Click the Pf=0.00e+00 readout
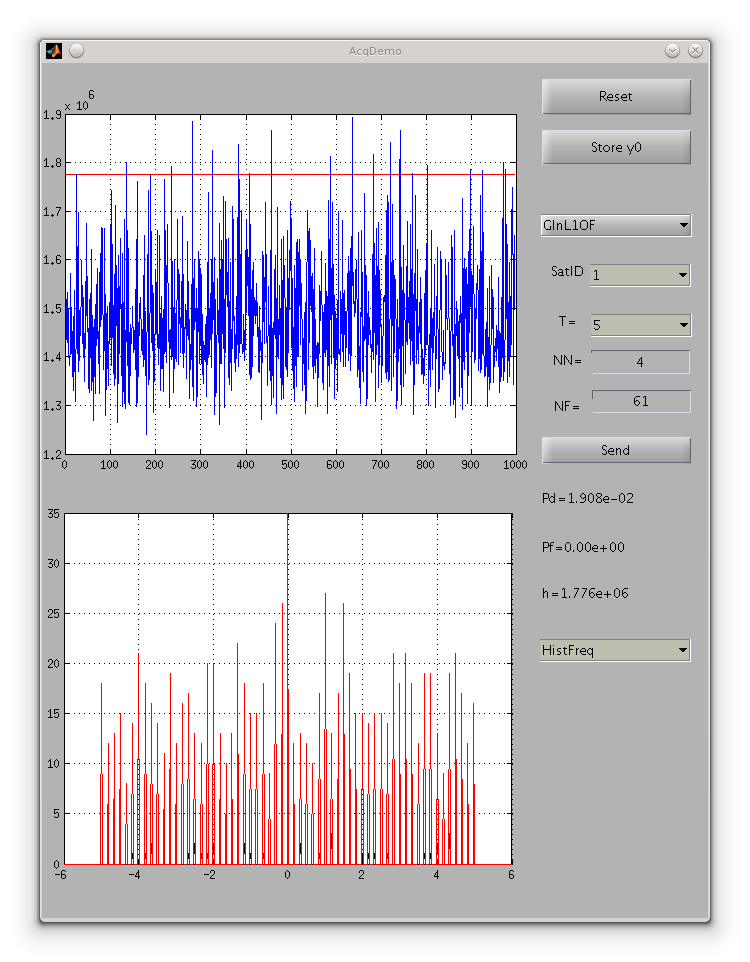This screenshot has height=962, width=750. coord(585,548)
